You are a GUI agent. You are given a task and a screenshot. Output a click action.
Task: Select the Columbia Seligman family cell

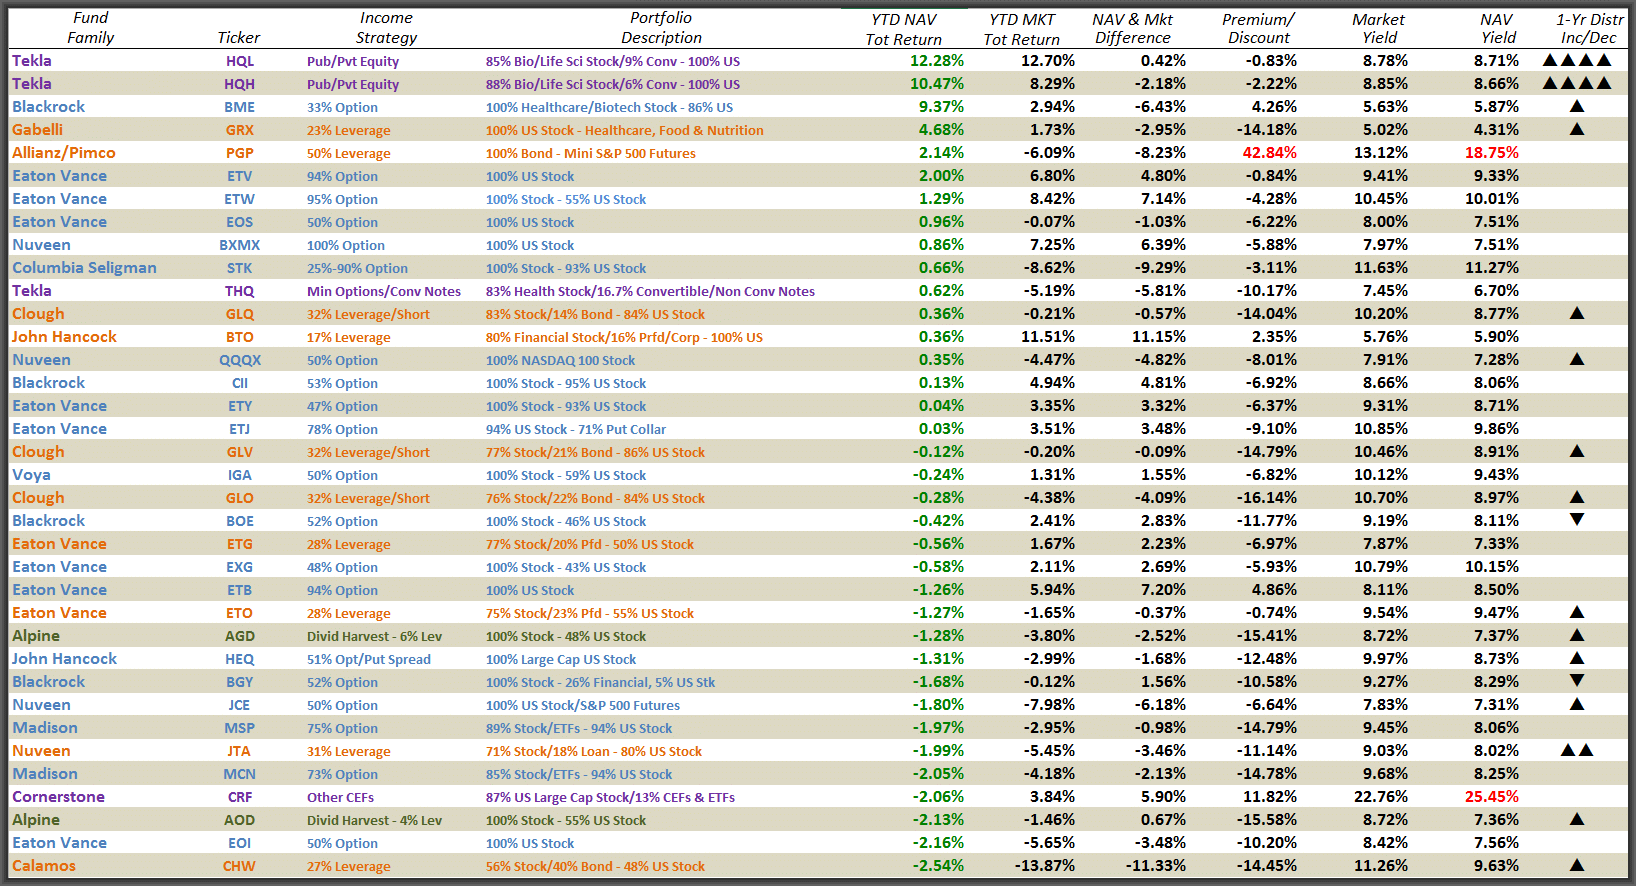(x=84, y=268)
